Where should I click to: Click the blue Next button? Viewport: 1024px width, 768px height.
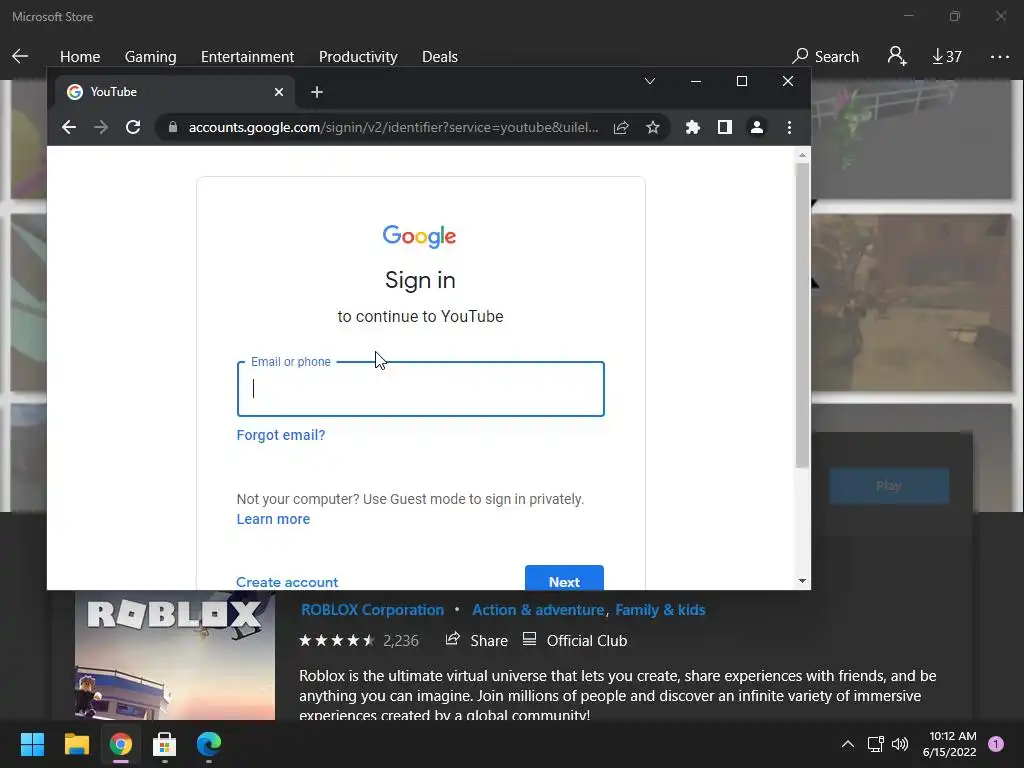(564, 578)
